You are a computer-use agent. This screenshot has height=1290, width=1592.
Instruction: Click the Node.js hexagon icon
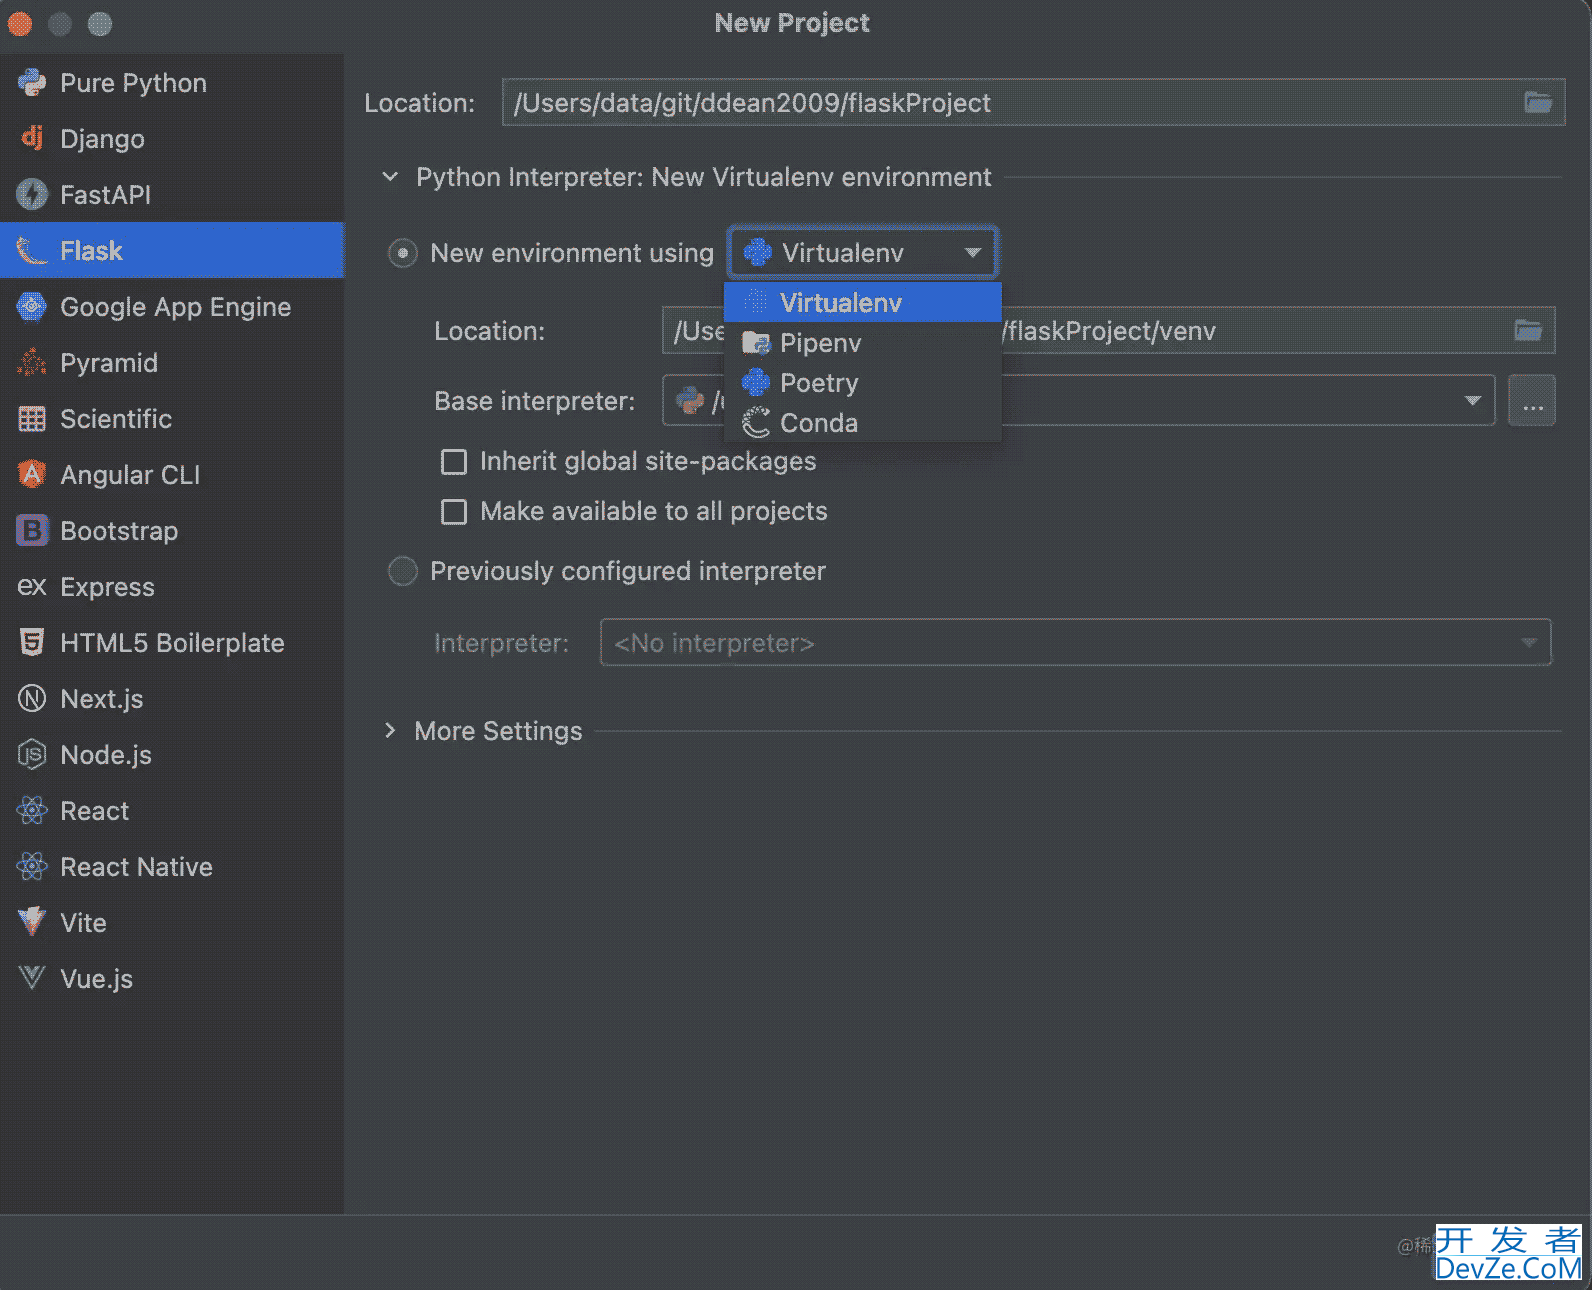point(32,754)
